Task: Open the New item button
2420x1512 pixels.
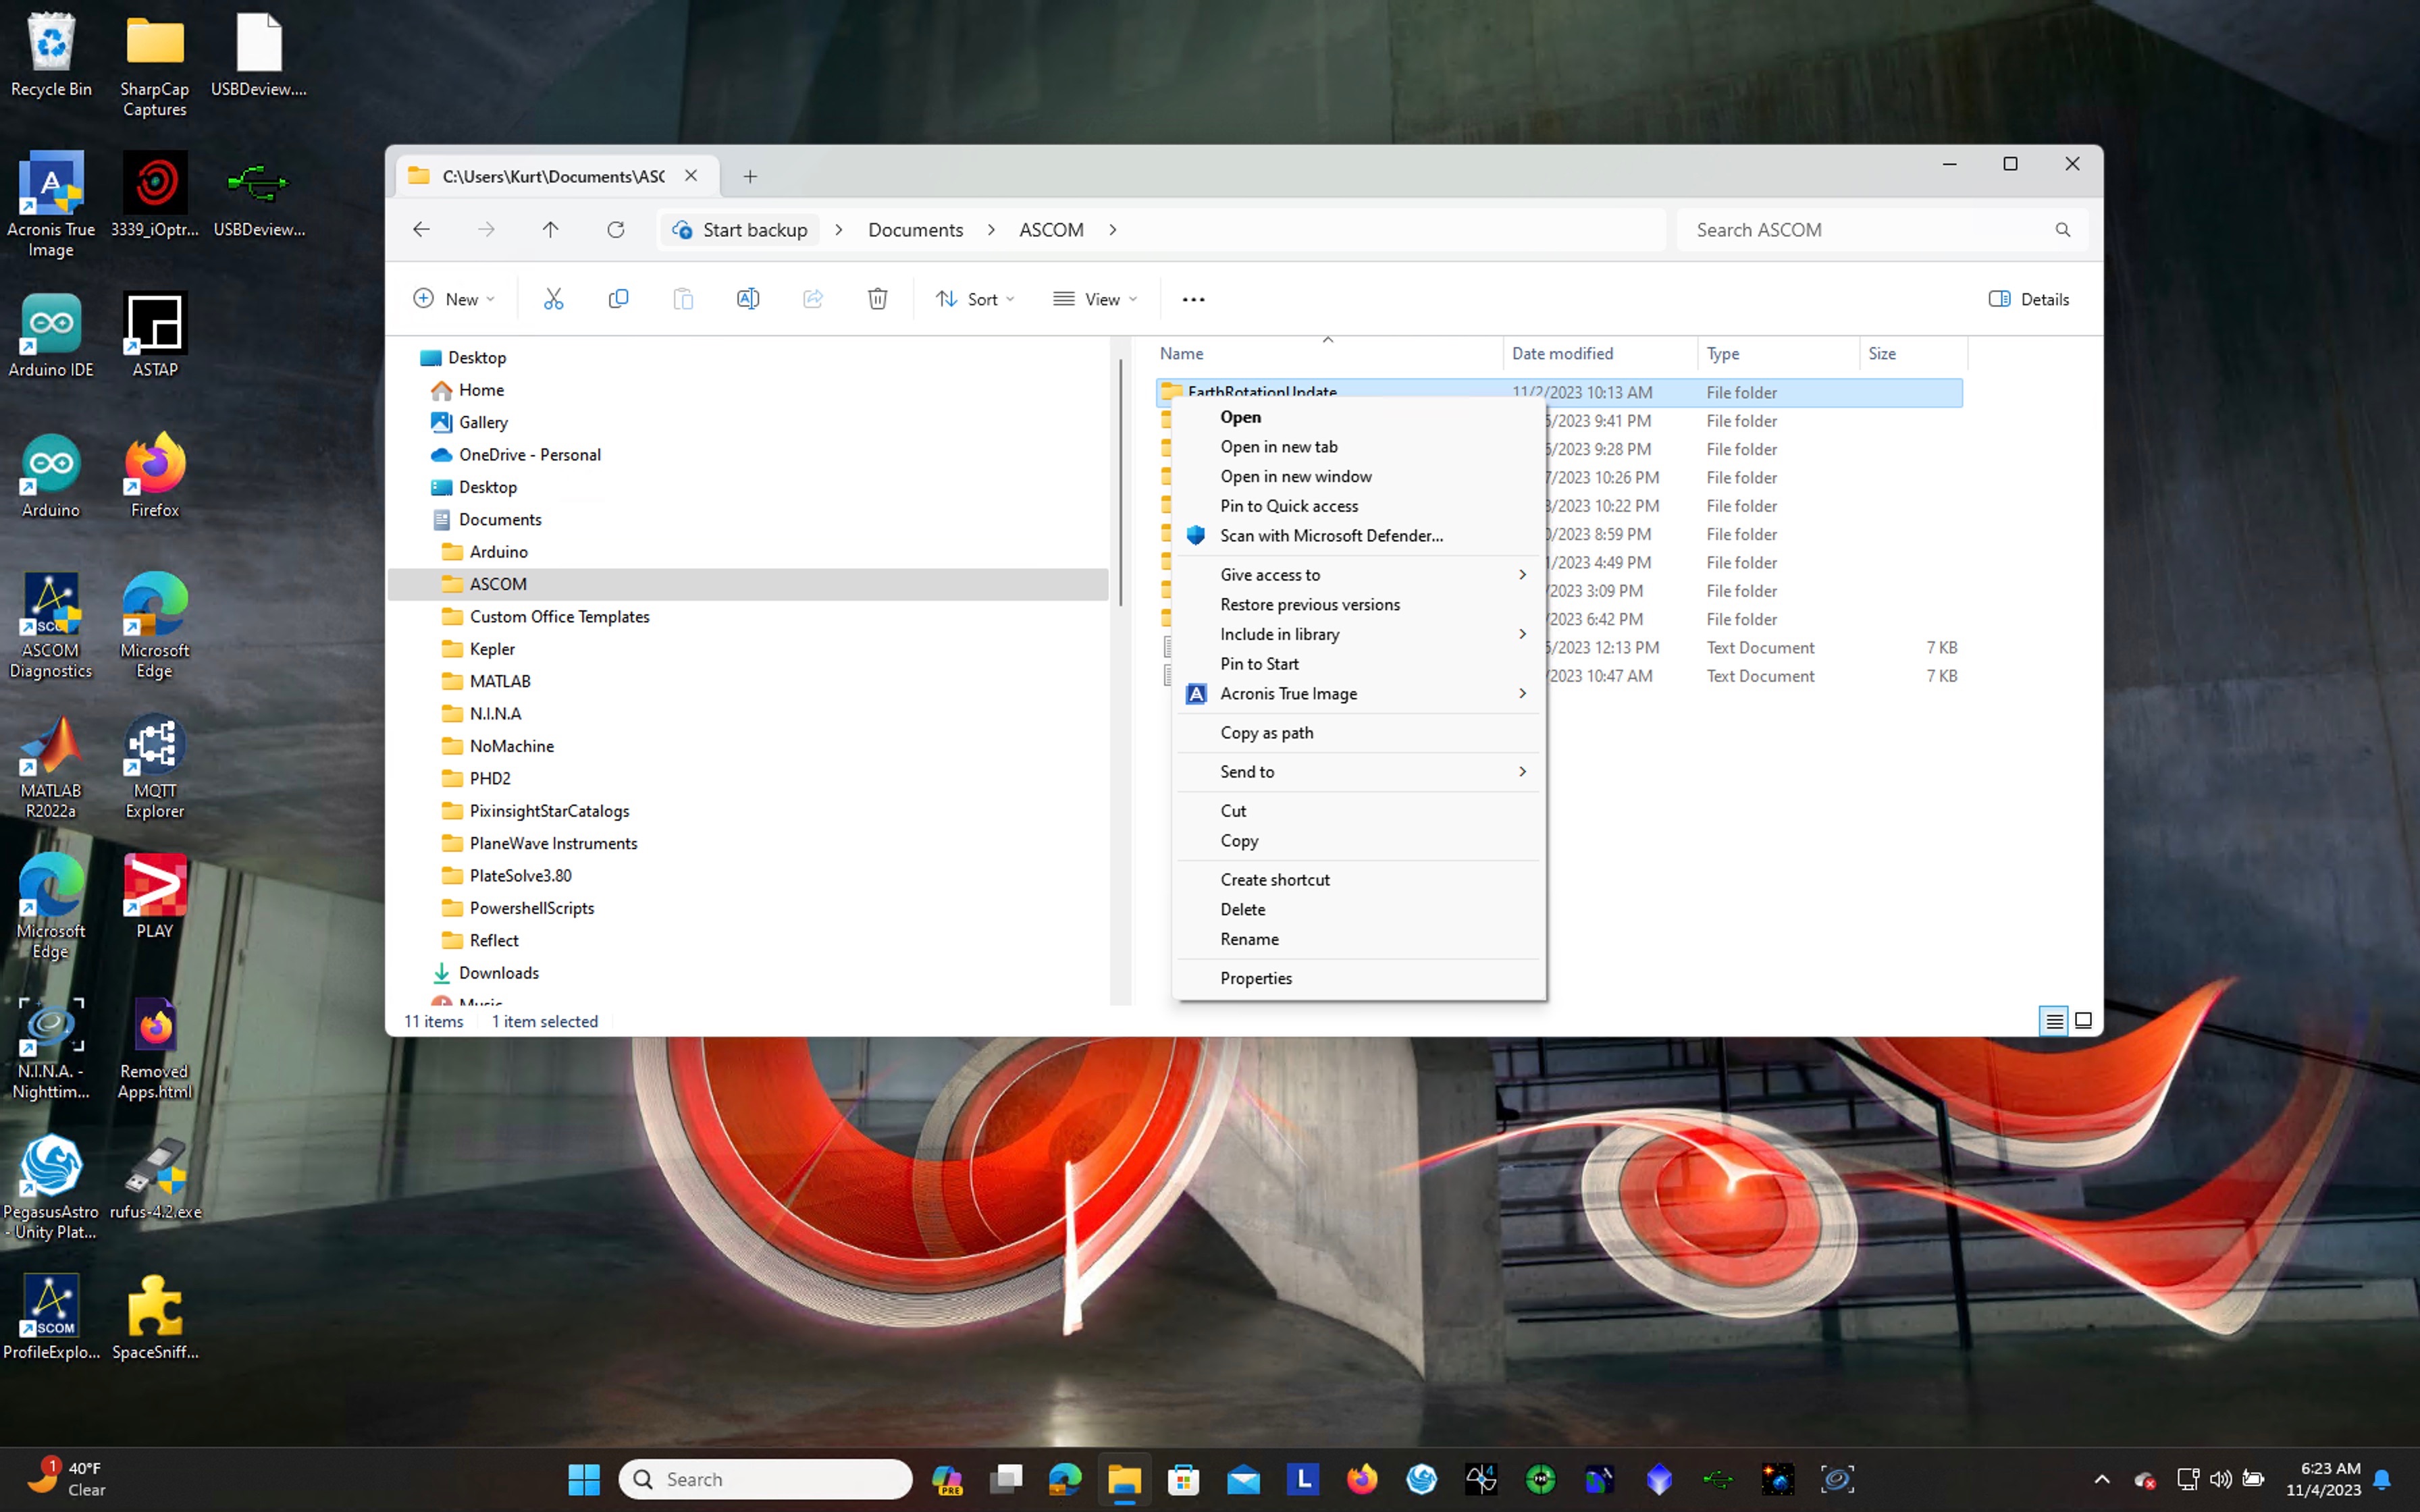Action: (x=453, y=299)
